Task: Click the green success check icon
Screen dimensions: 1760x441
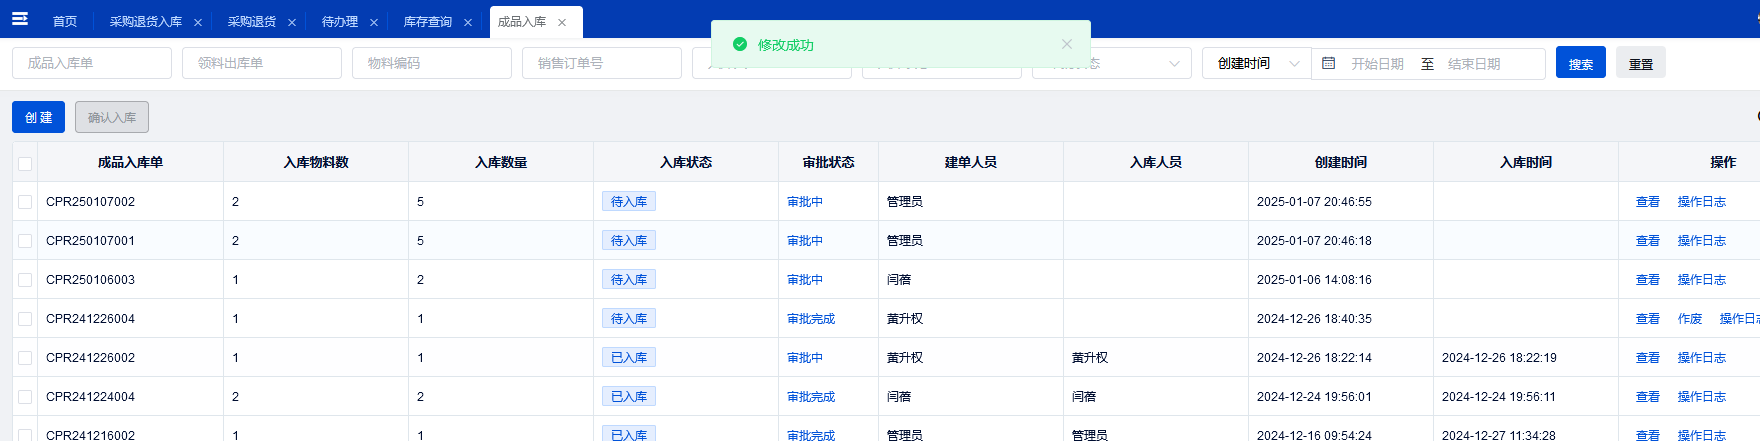Action: 740,44
